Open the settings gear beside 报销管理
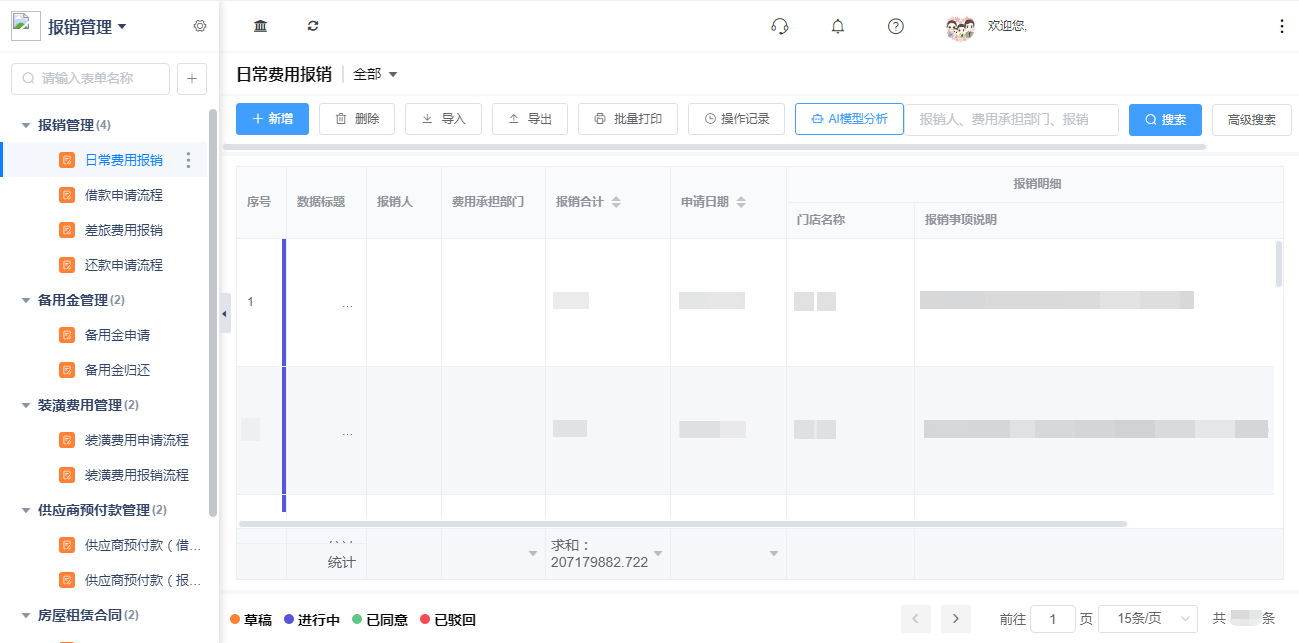Image resolution: width=1299 pixels, height=643 pixels. tap(200, 26)
